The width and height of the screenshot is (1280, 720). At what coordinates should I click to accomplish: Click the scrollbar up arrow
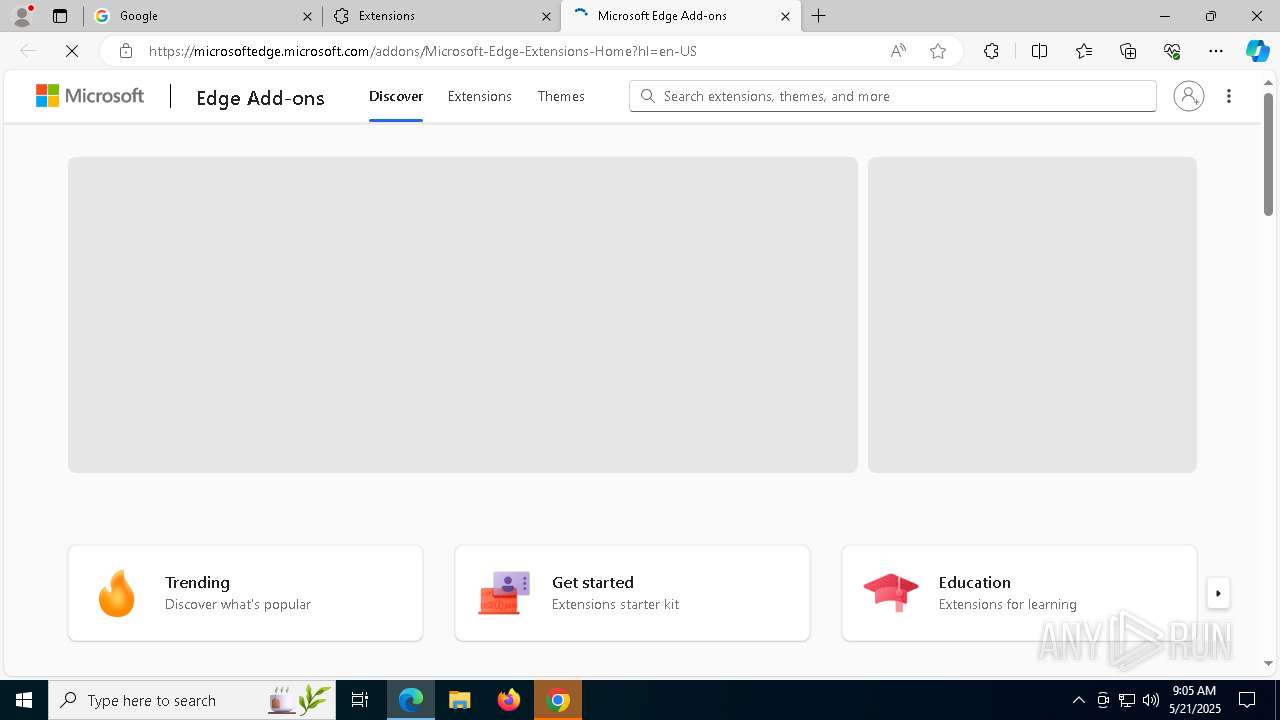click(x=1268, y=82)
